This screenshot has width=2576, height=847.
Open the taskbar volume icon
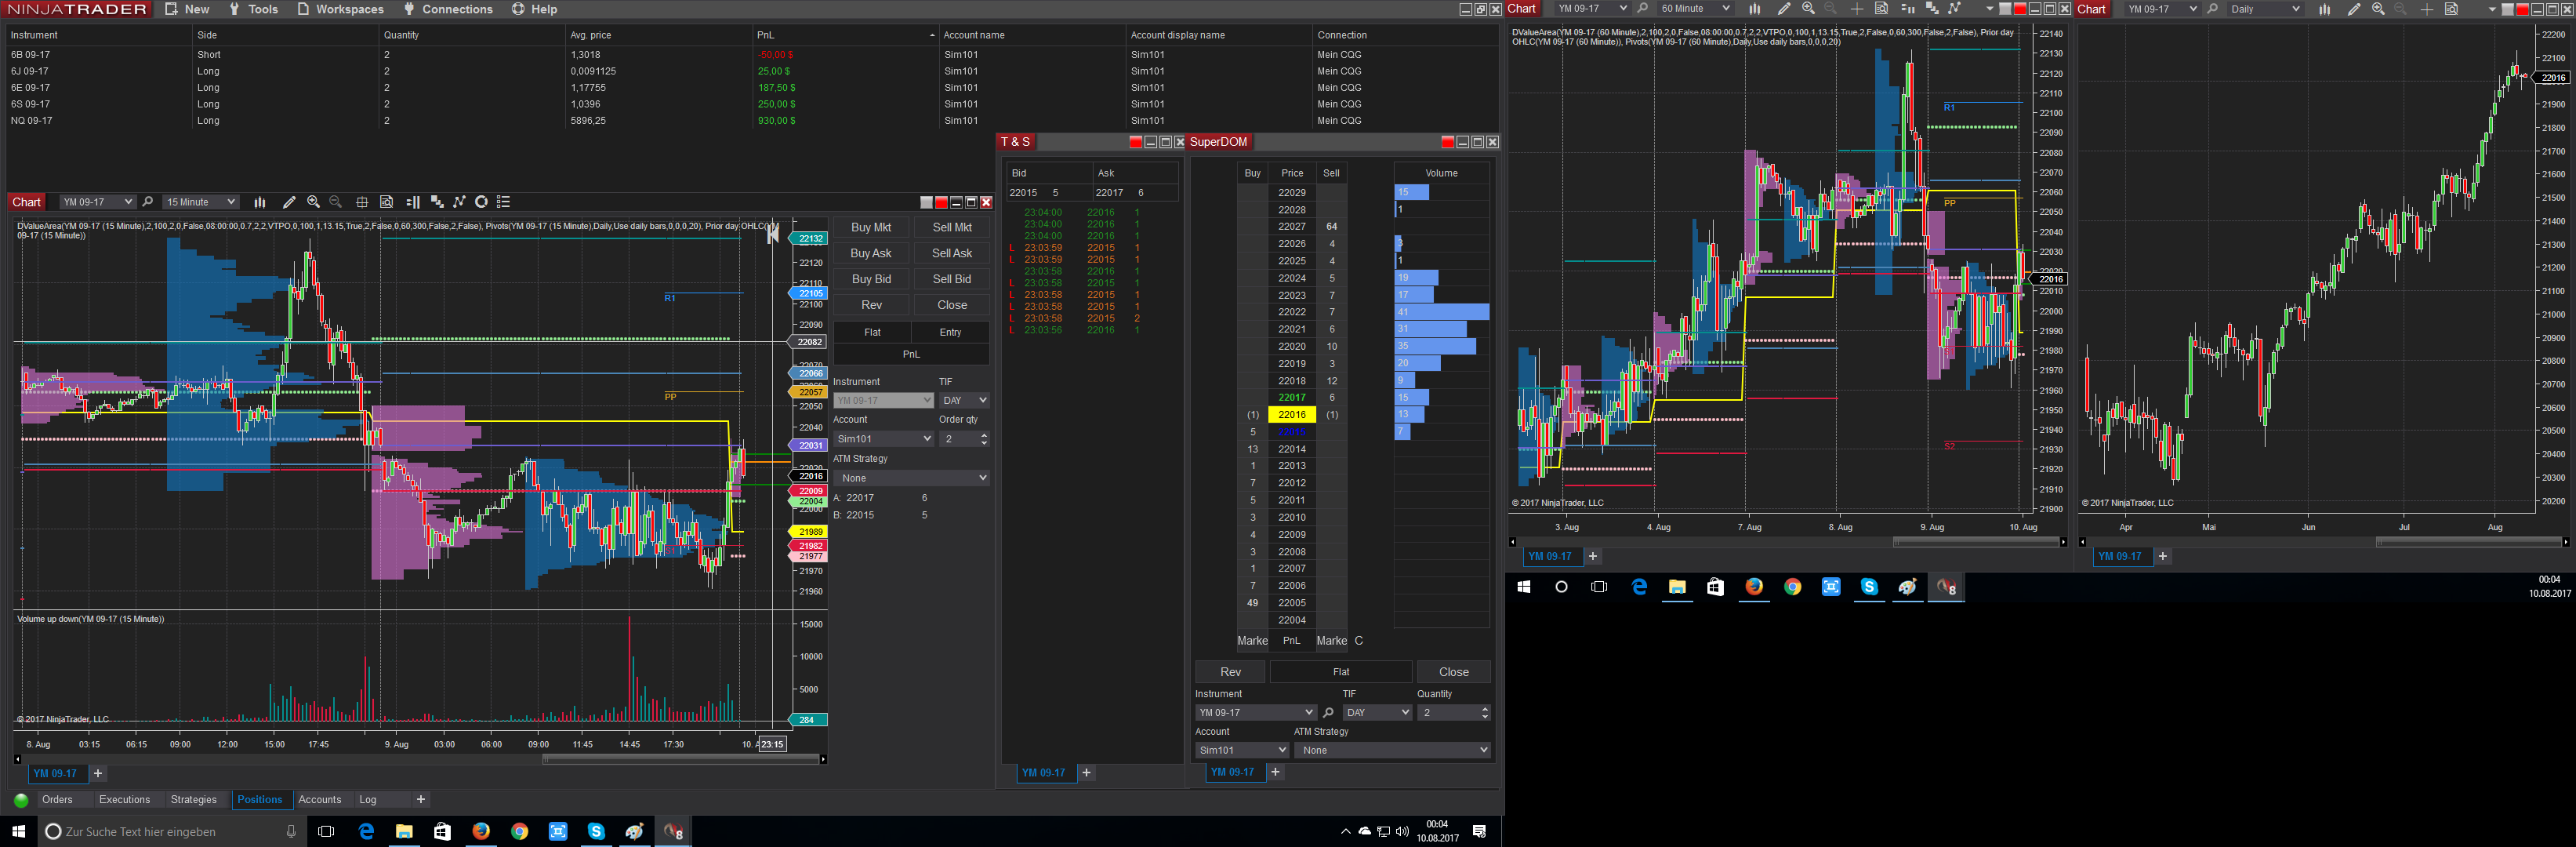1402,832
